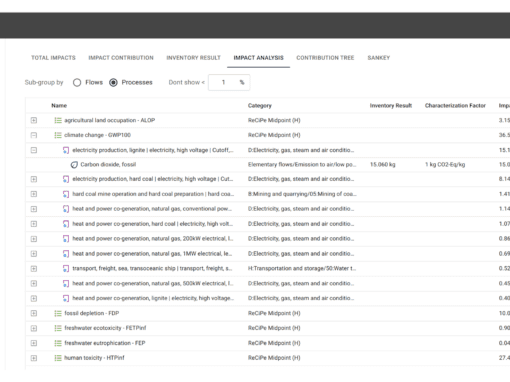The image size is (510, 382).
Task: Click the 1 kg CO2-Eq/kg factor value
Action: tap(445, 164)
